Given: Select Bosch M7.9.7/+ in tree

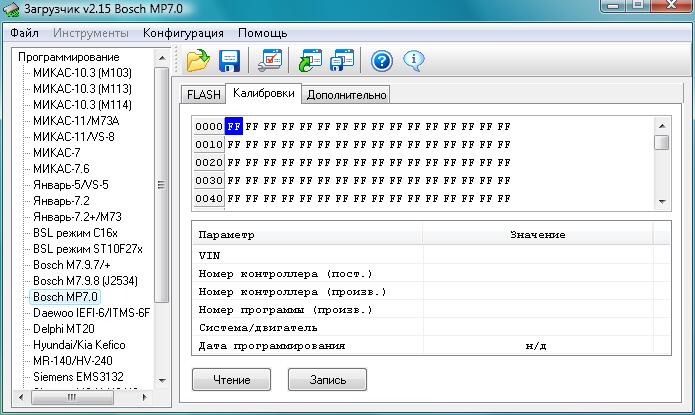Looking at the screenshot, I should click(x=72, y=265).
